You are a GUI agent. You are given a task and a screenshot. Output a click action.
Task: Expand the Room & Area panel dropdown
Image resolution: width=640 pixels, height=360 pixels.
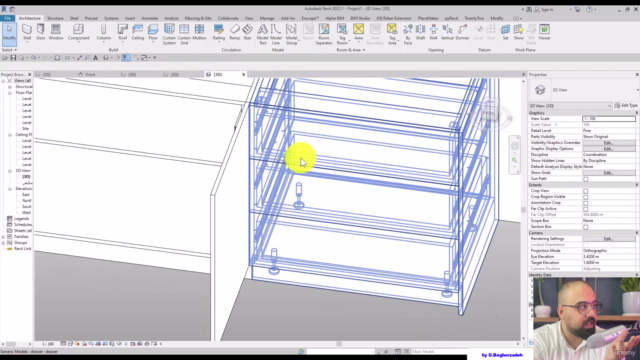pyautogui.click(x=351, y=50)
